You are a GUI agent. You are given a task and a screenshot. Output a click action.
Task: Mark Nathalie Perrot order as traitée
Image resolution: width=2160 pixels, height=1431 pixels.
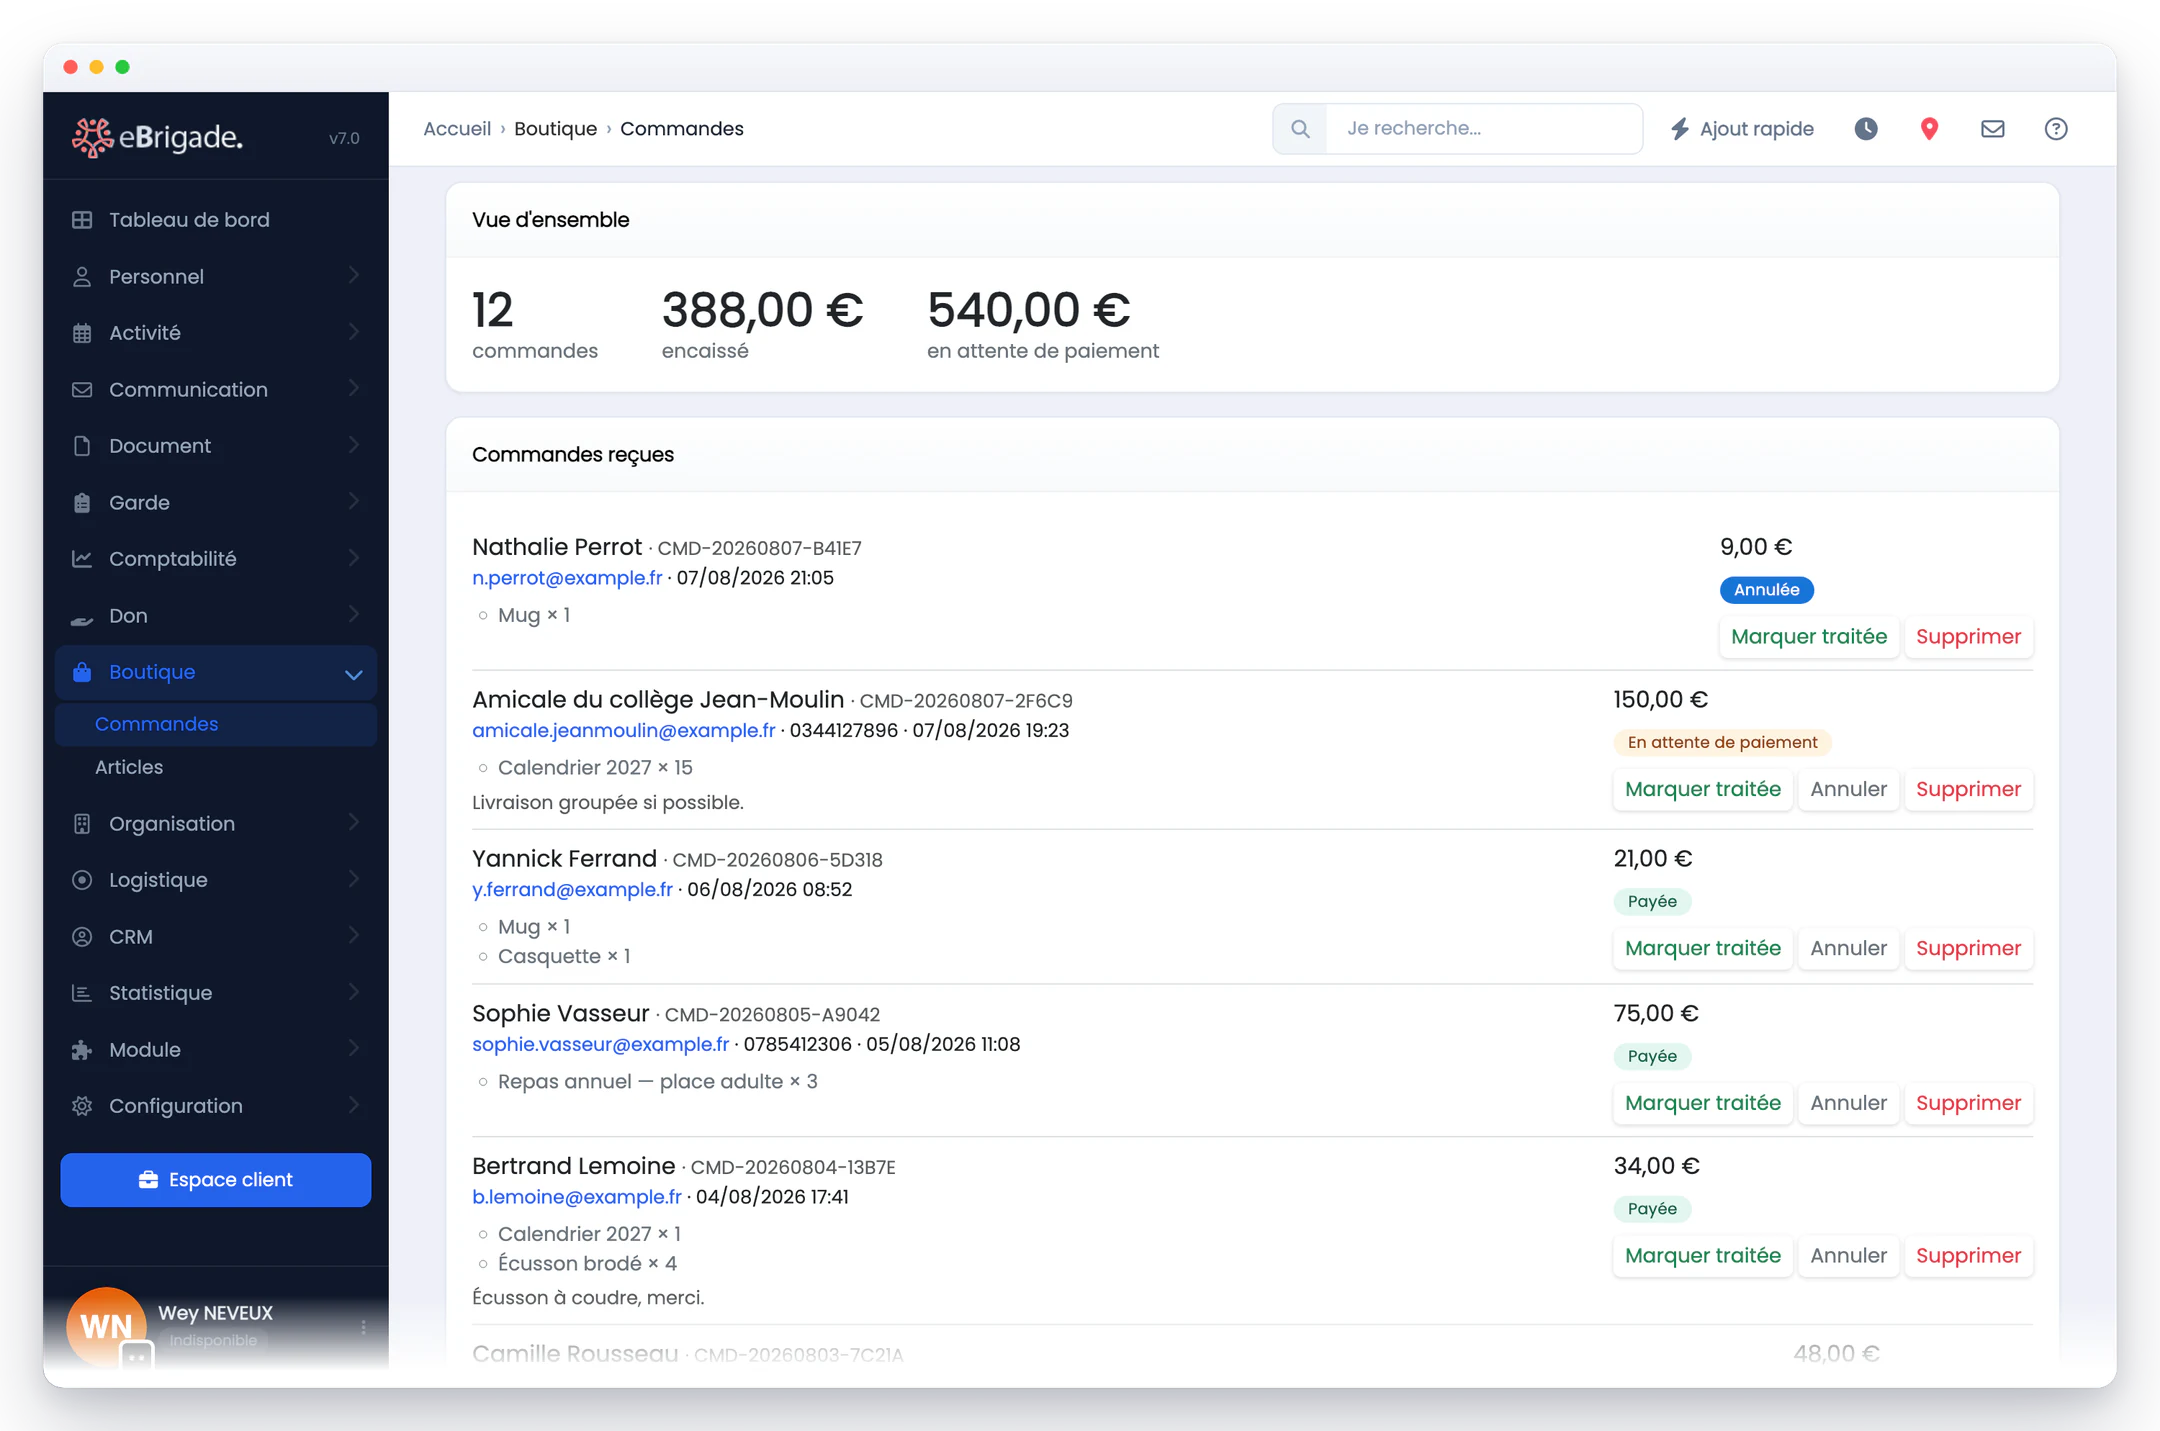(1809, 637)
